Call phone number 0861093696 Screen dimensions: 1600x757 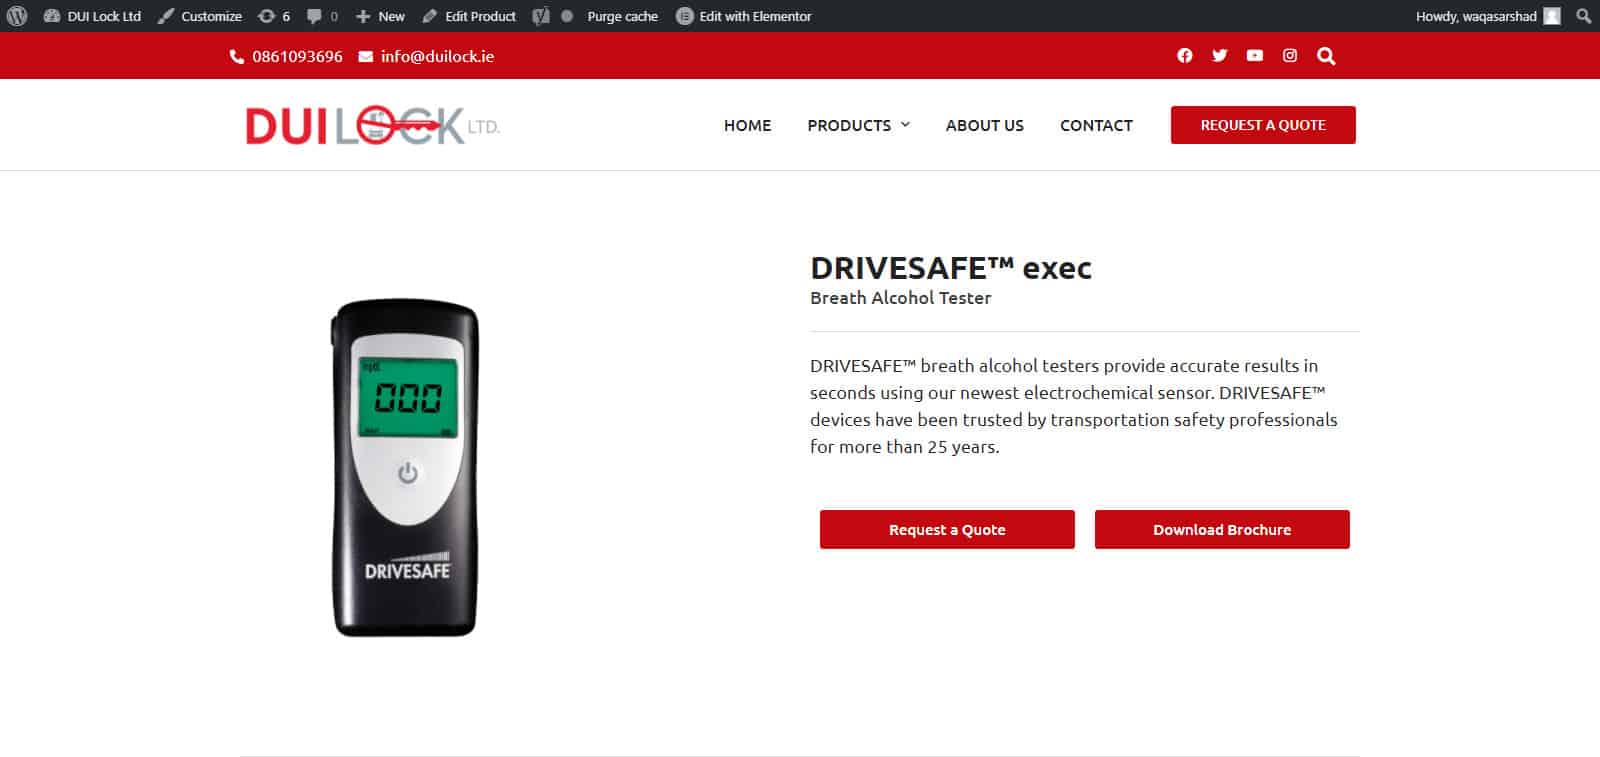297,56
